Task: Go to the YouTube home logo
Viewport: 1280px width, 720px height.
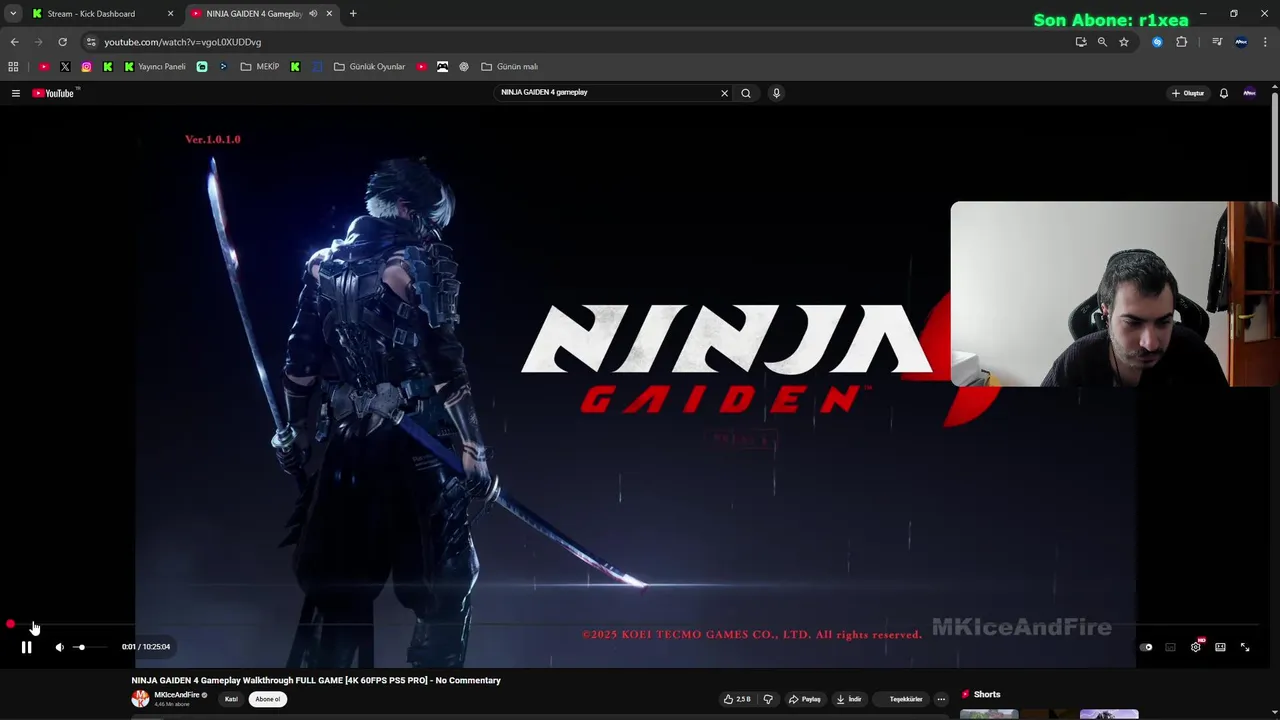Action: [x=55, y=93]
